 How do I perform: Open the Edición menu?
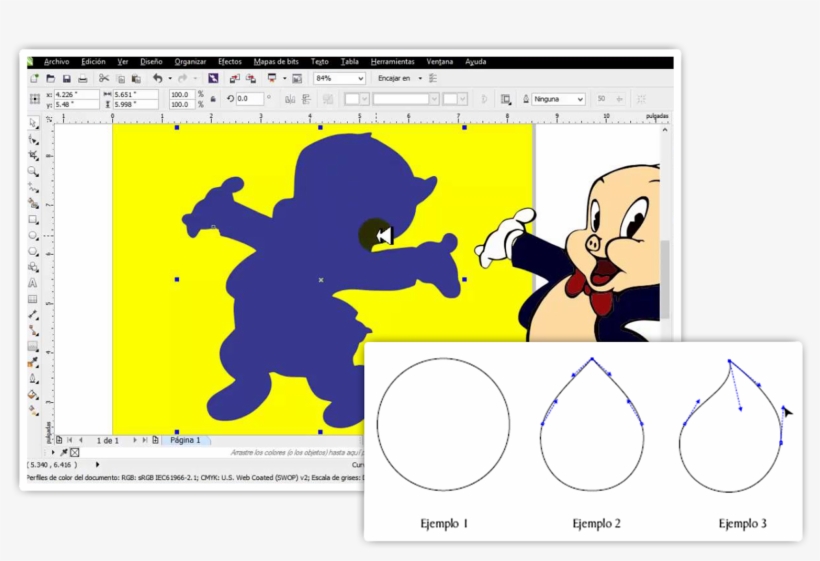click(x=93, y=62)
